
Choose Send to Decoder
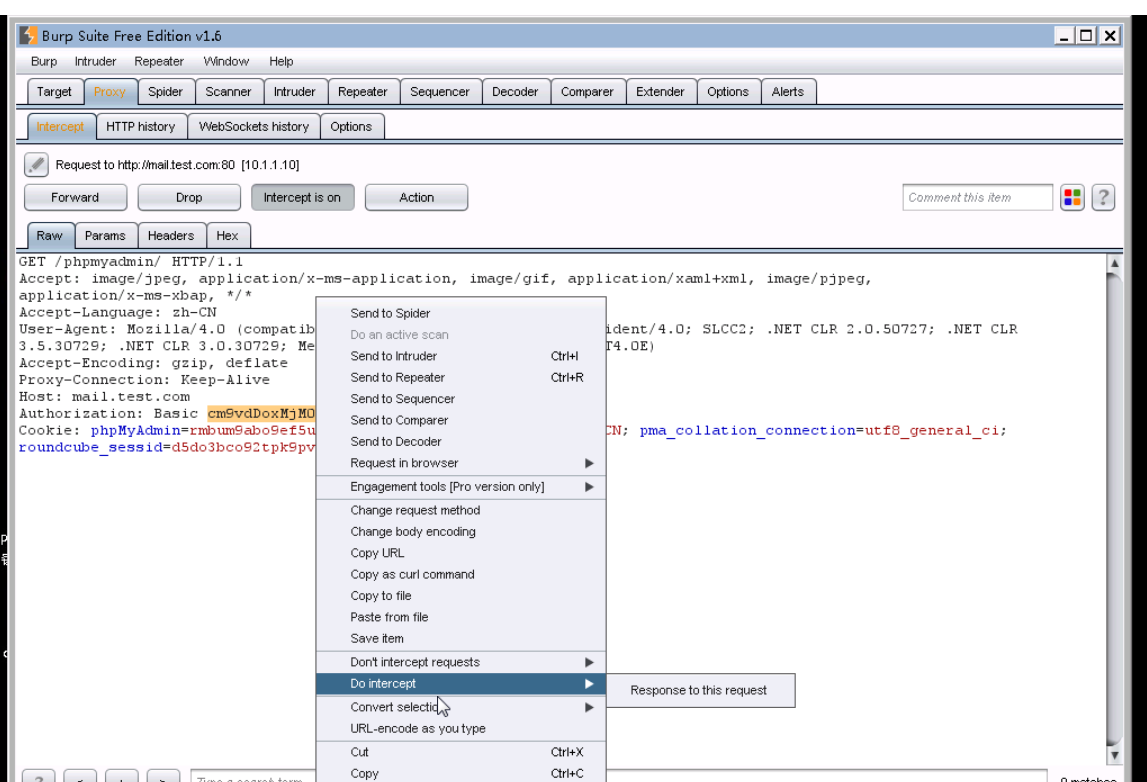click(461, 442)
